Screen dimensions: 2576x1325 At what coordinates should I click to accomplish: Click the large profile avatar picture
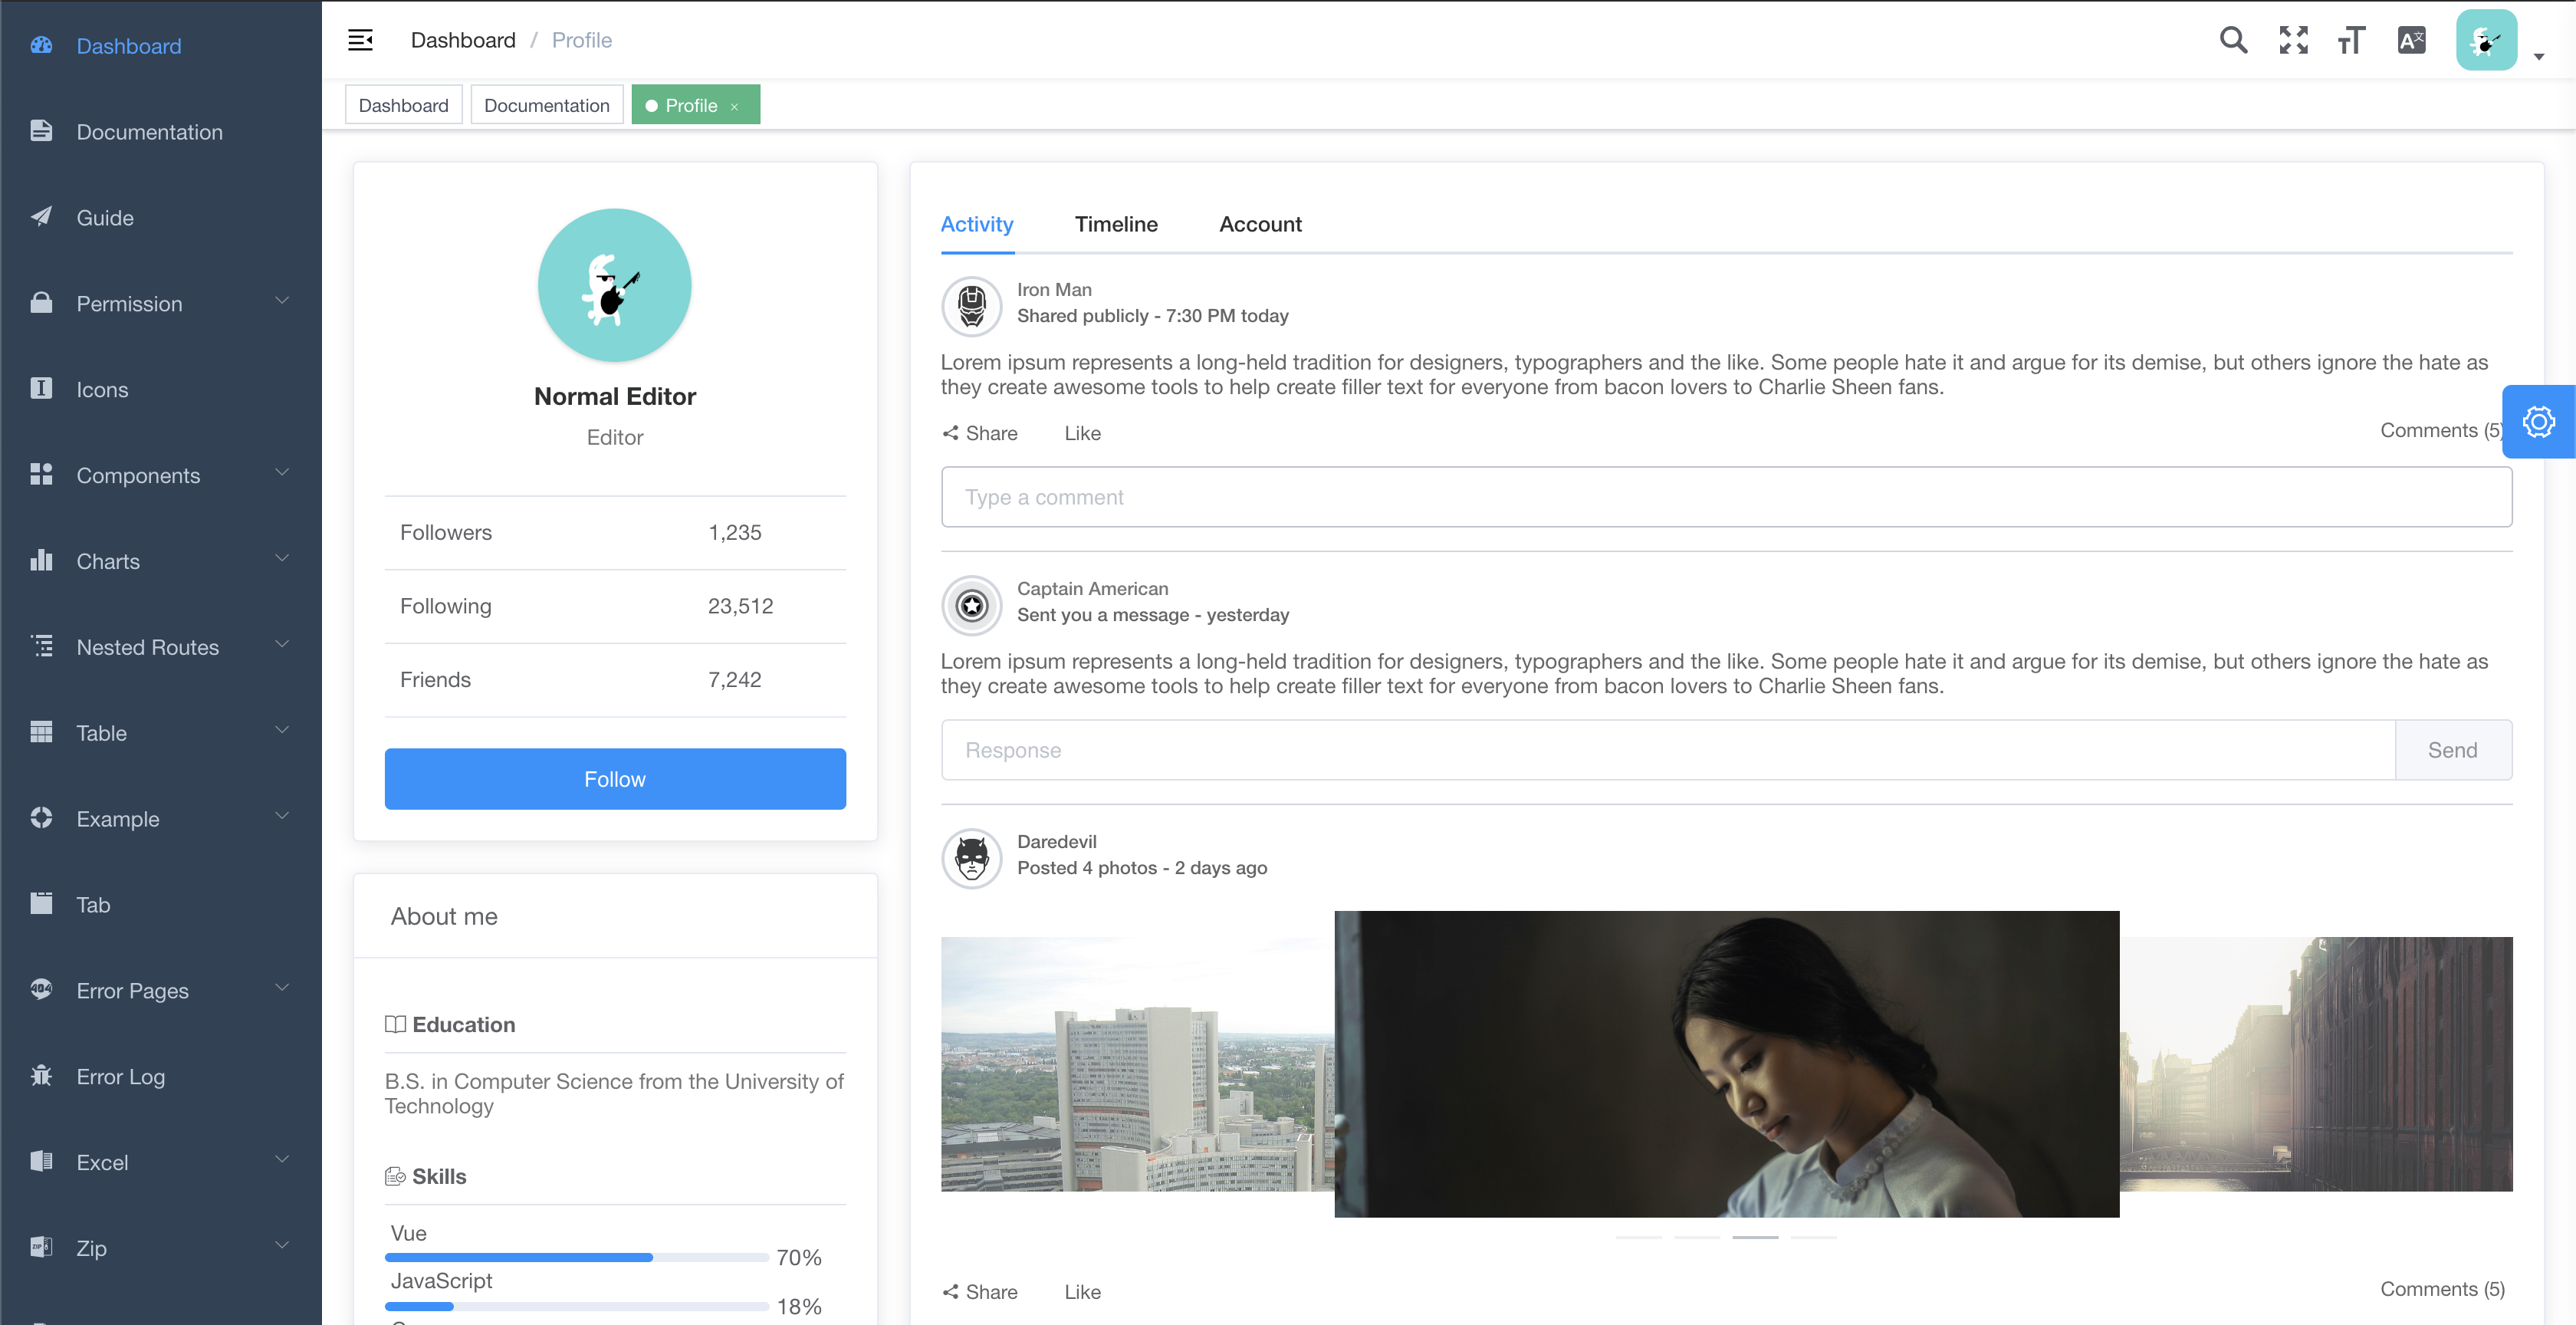tap(615, 285)
